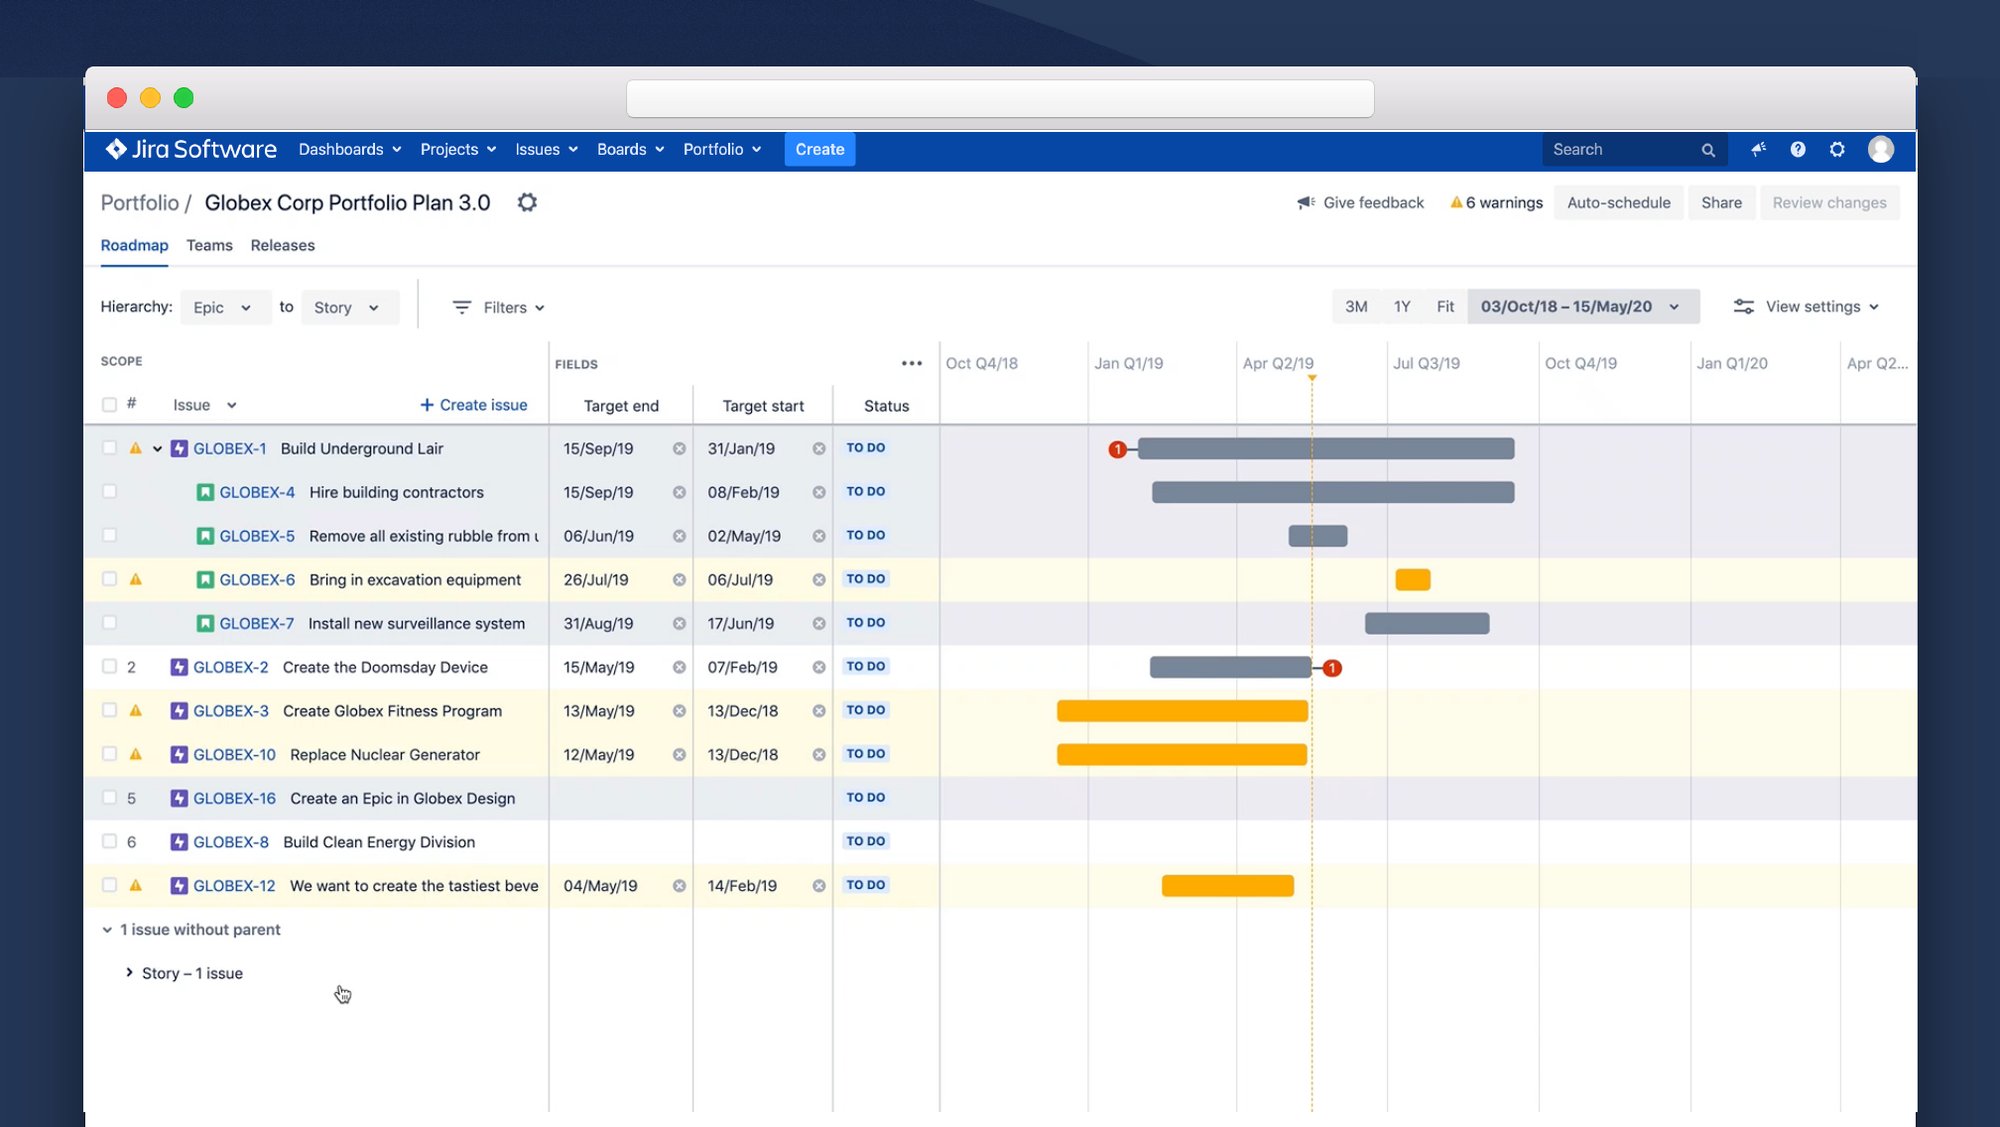The height and width of the screenshot is (1127, 2000).
Task: Click the epic icon of GLOBEX-16
Action: pyautogui.click(x=179, y=798)
